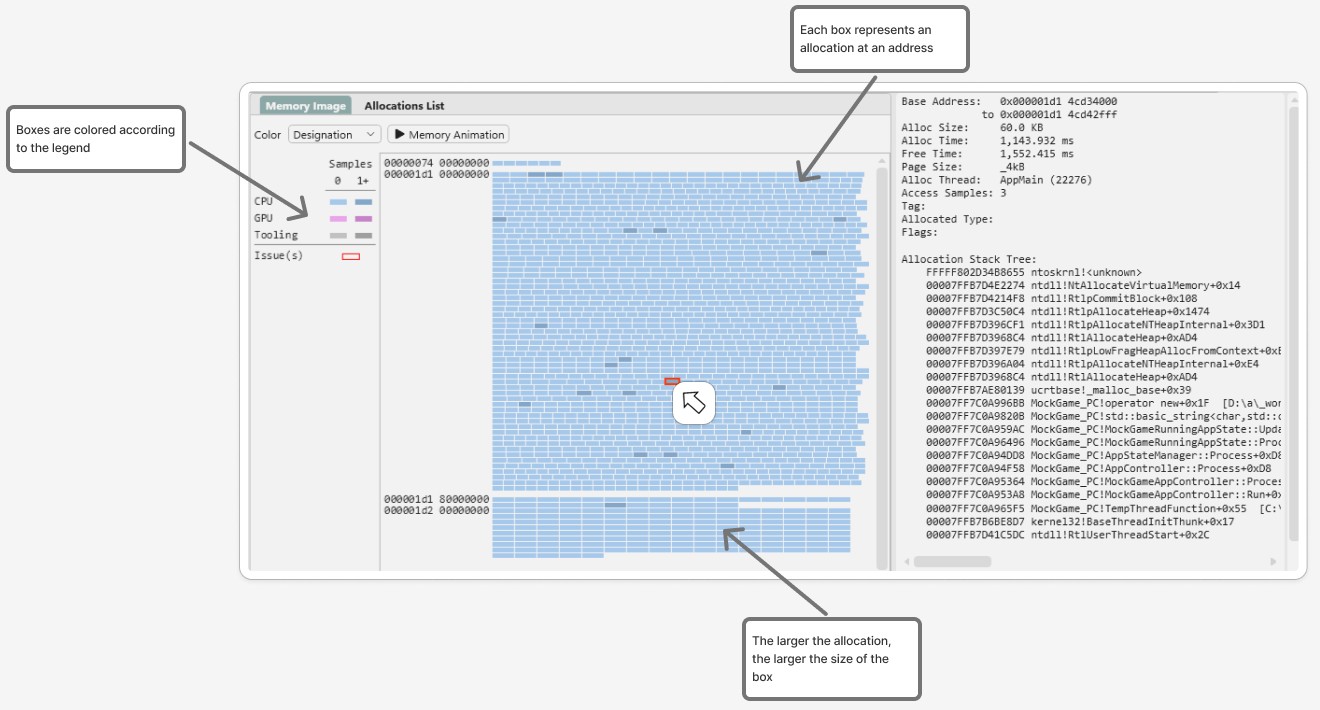Click the memory image vertical scrollbar
Viewport: 1320px width, 710px height.
point(881,360)
